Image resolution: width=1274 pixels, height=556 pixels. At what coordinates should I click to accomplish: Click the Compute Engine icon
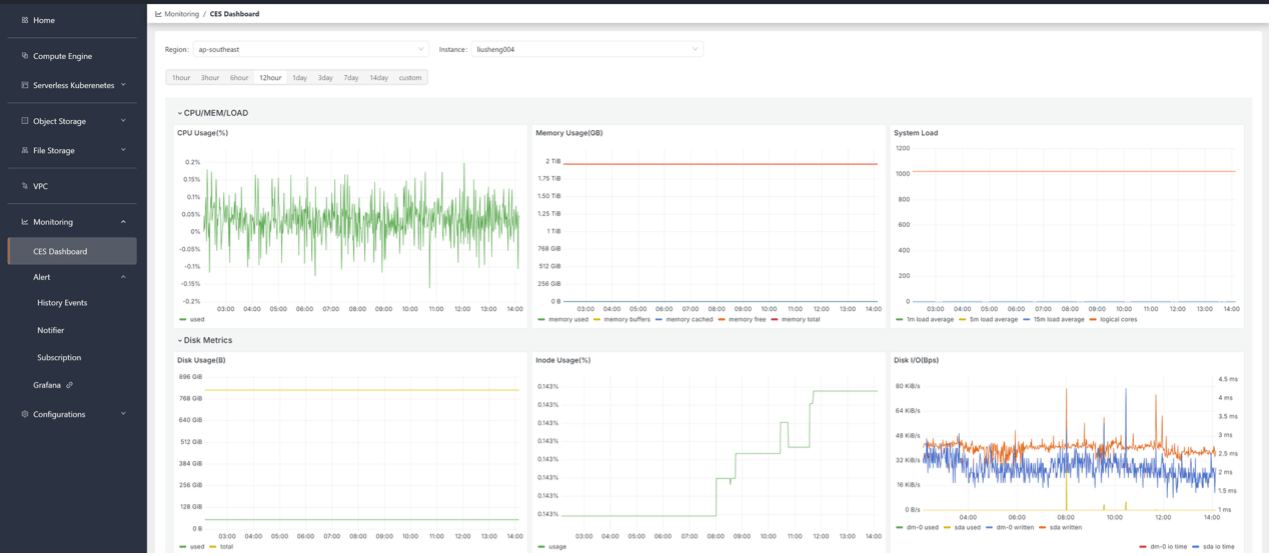click(25, 56)
